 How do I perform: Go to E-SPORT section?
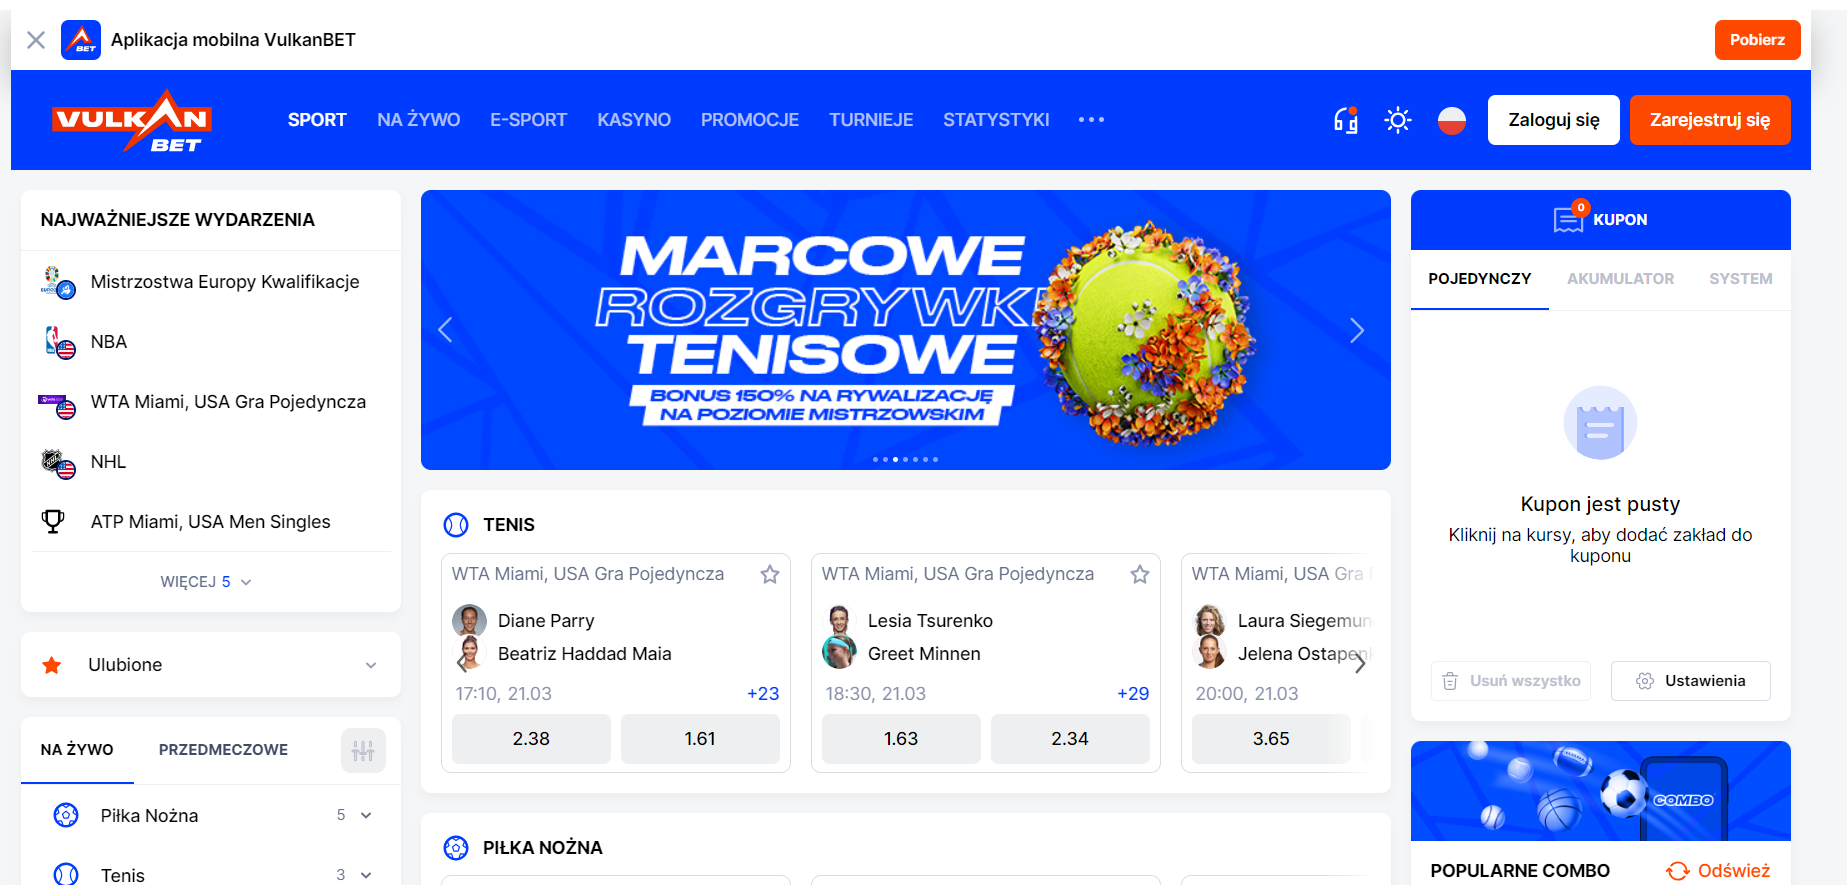(528, 120)
